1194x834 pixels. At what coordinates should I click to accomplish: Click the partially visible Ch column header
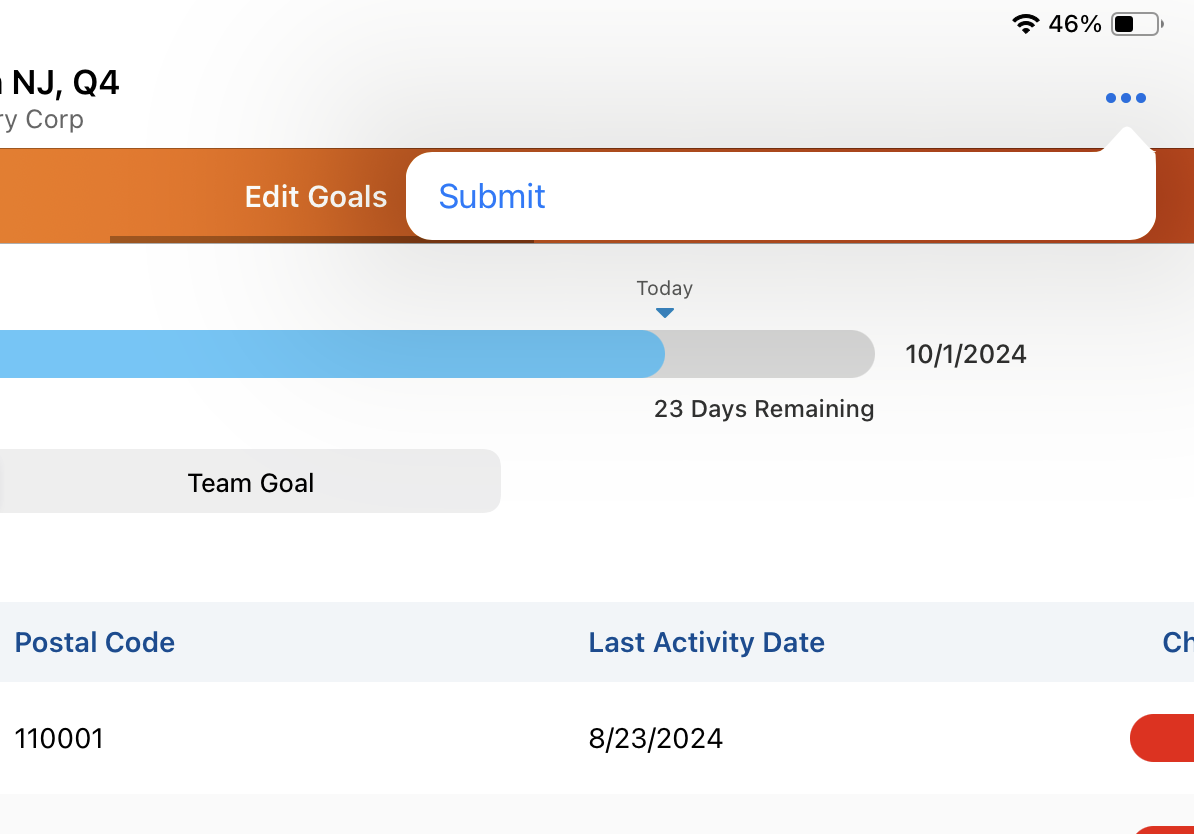tap(1178, 642)
